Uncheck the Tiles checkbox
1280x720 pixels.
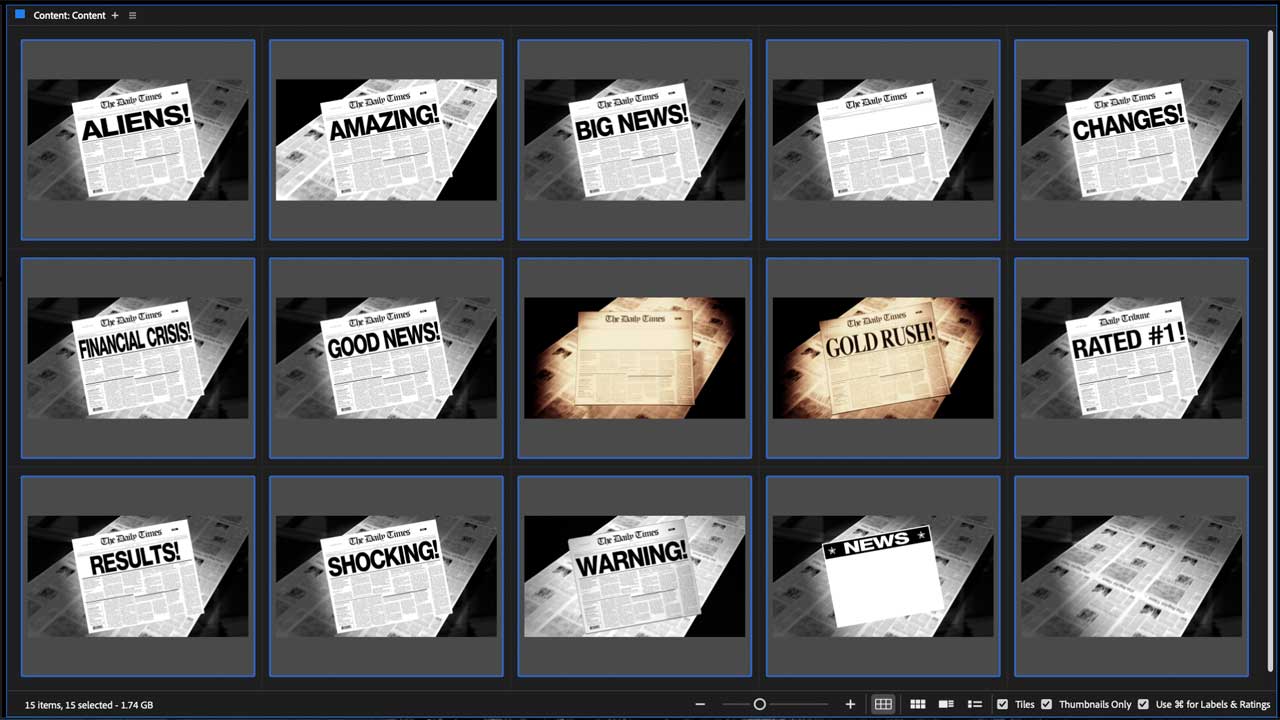1003,704
